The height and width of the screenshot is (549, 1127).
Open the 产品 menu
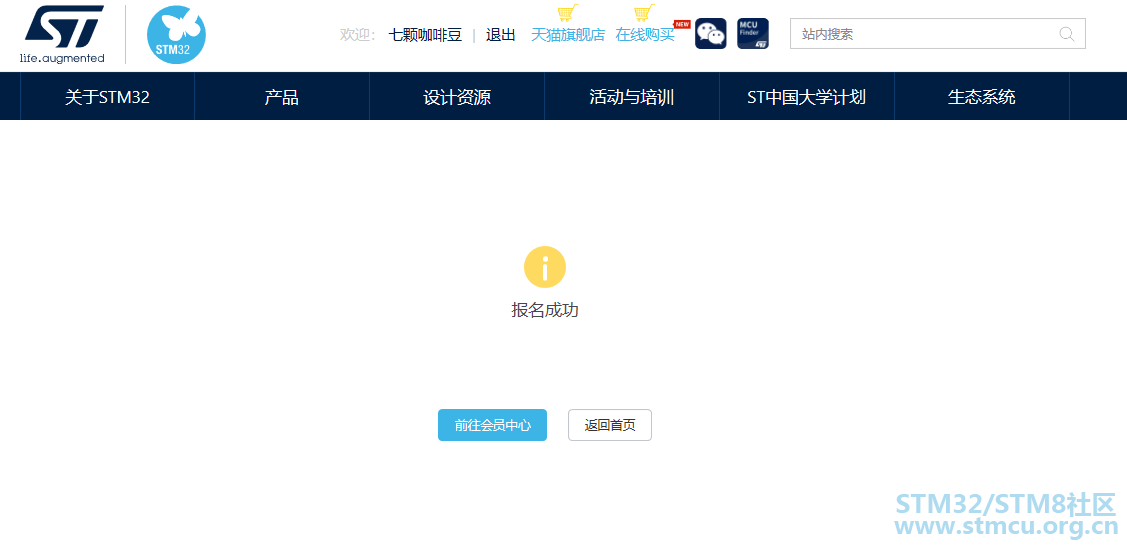[281, 97]
